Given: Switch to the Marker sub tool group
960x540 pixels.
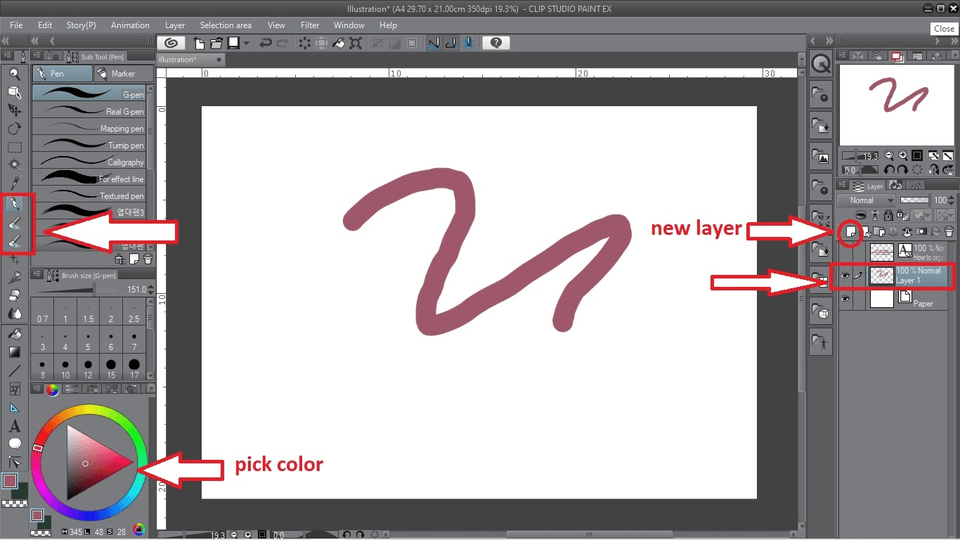Looking at the screenshot, I should [x=124, y=73].
